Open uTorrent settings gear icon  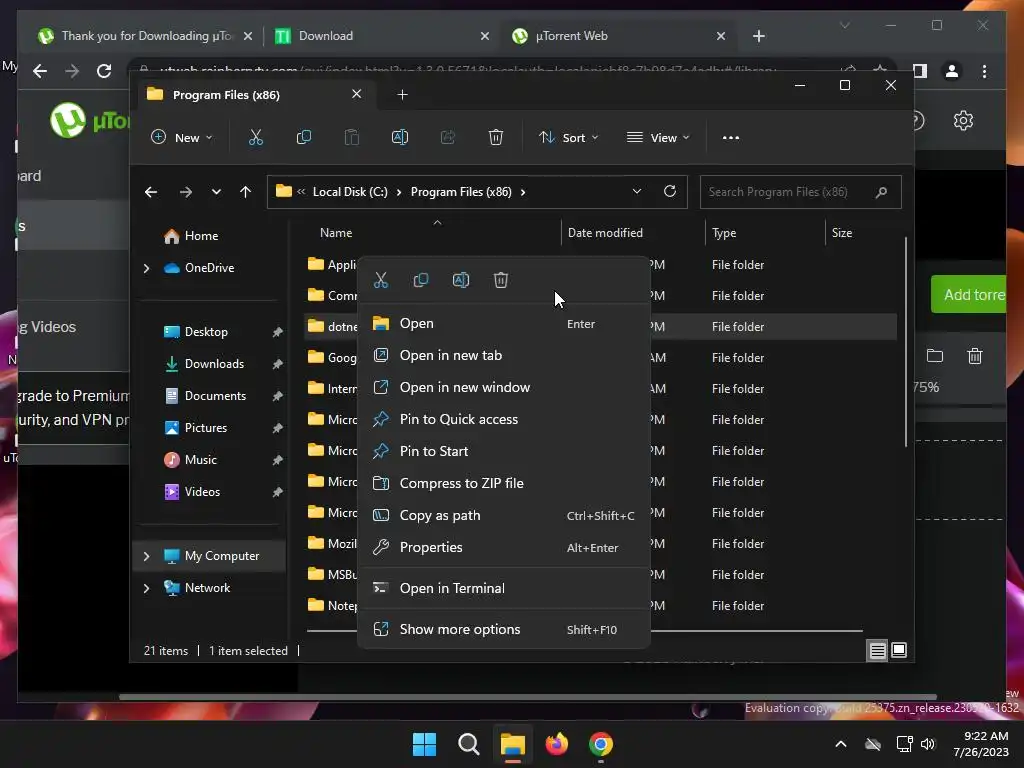coord(963,120)
